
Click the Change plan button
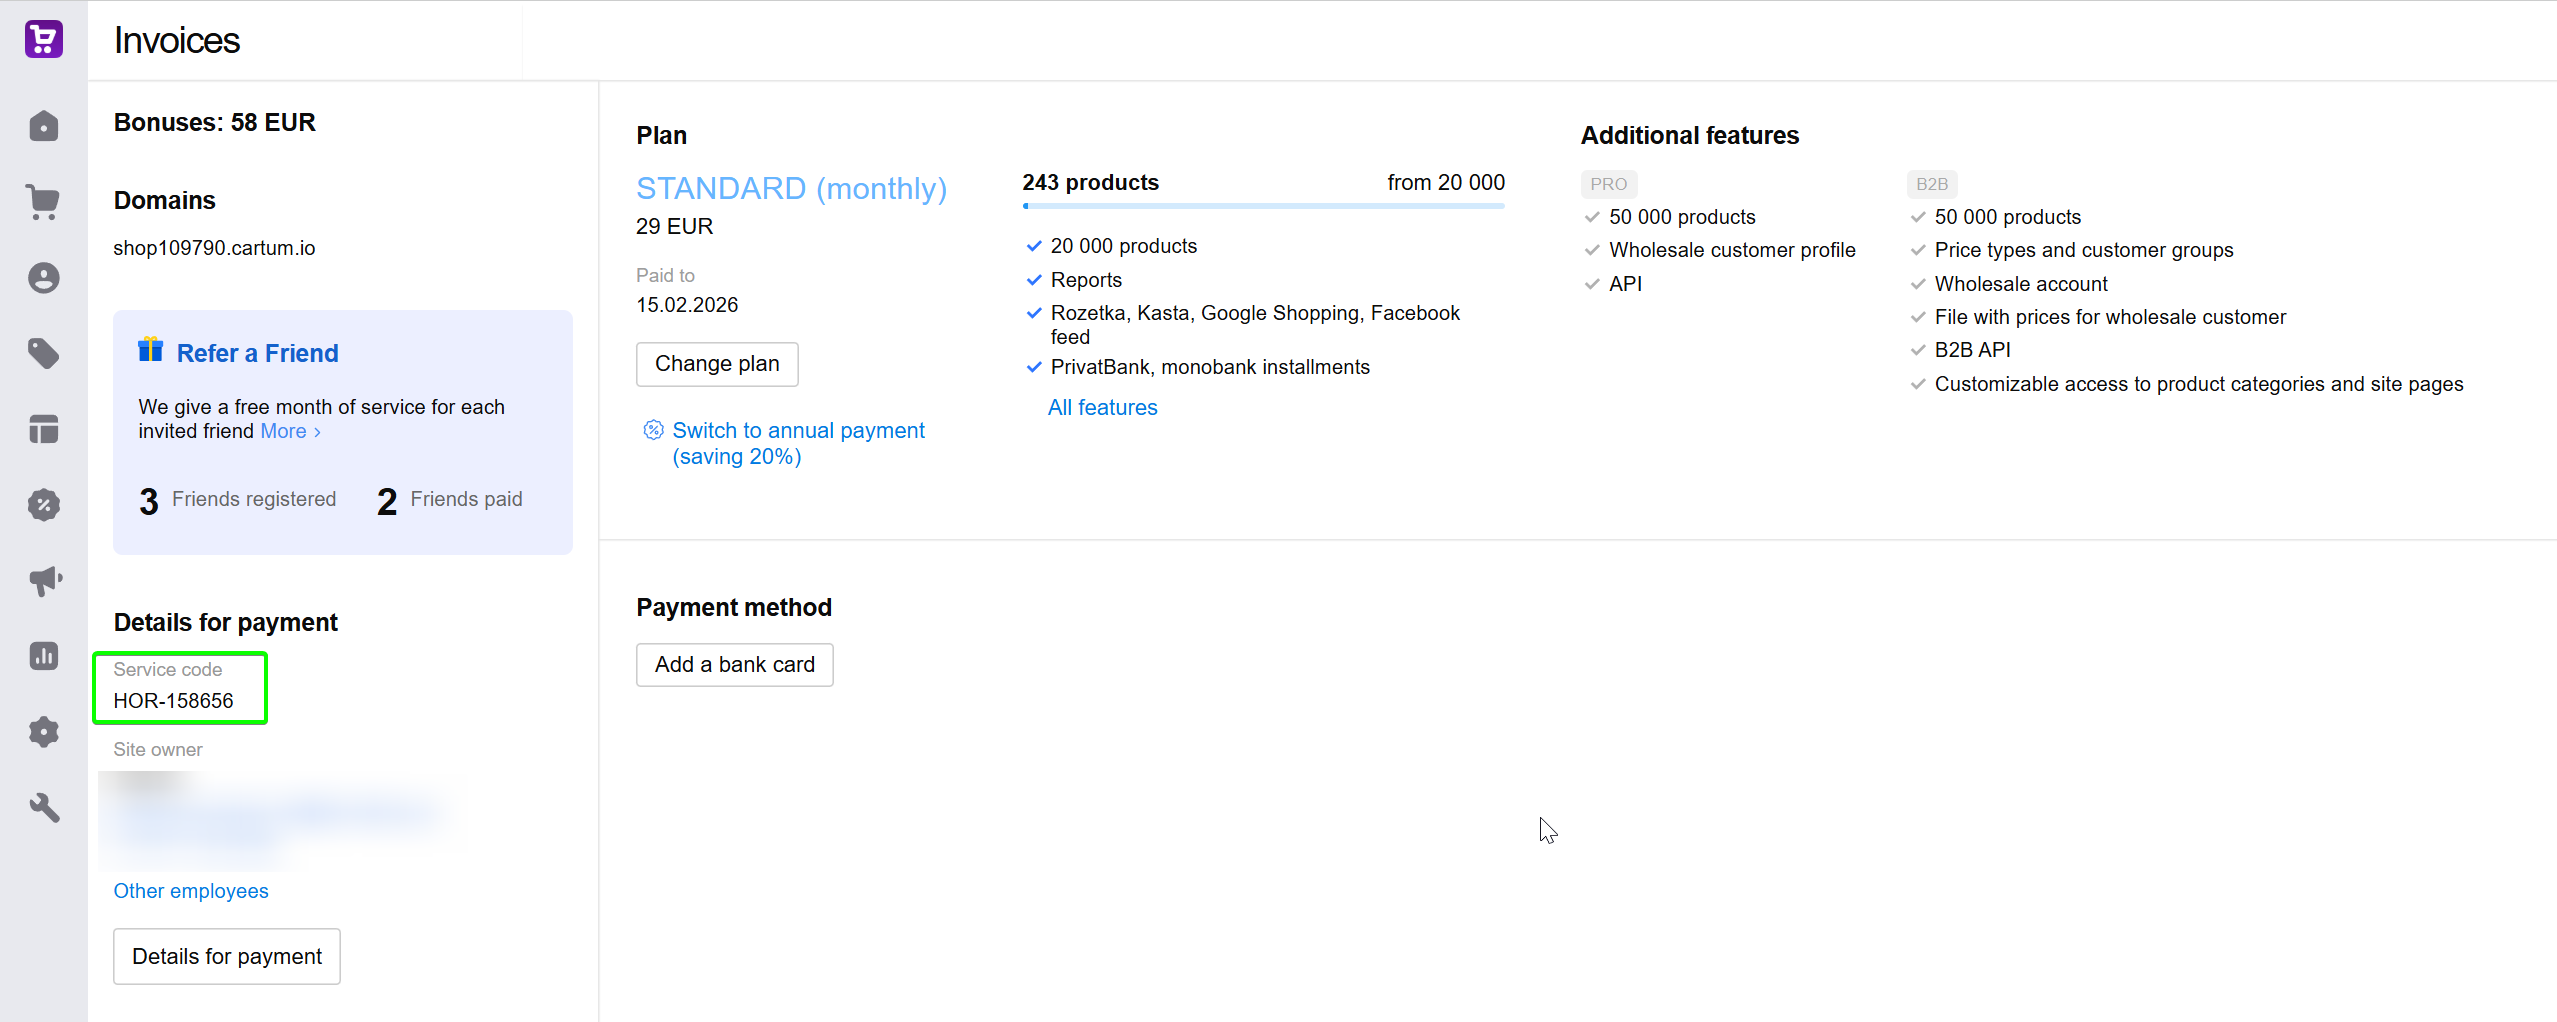(x=716, y=364)
